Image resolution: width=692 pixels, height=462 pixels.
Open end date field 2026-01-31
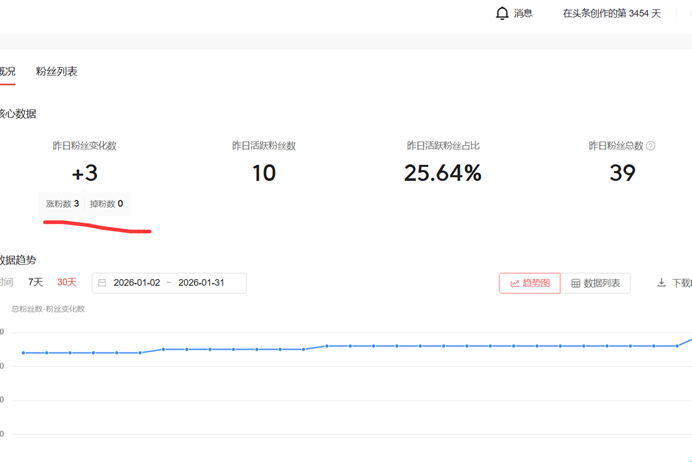tap(201, 283)
